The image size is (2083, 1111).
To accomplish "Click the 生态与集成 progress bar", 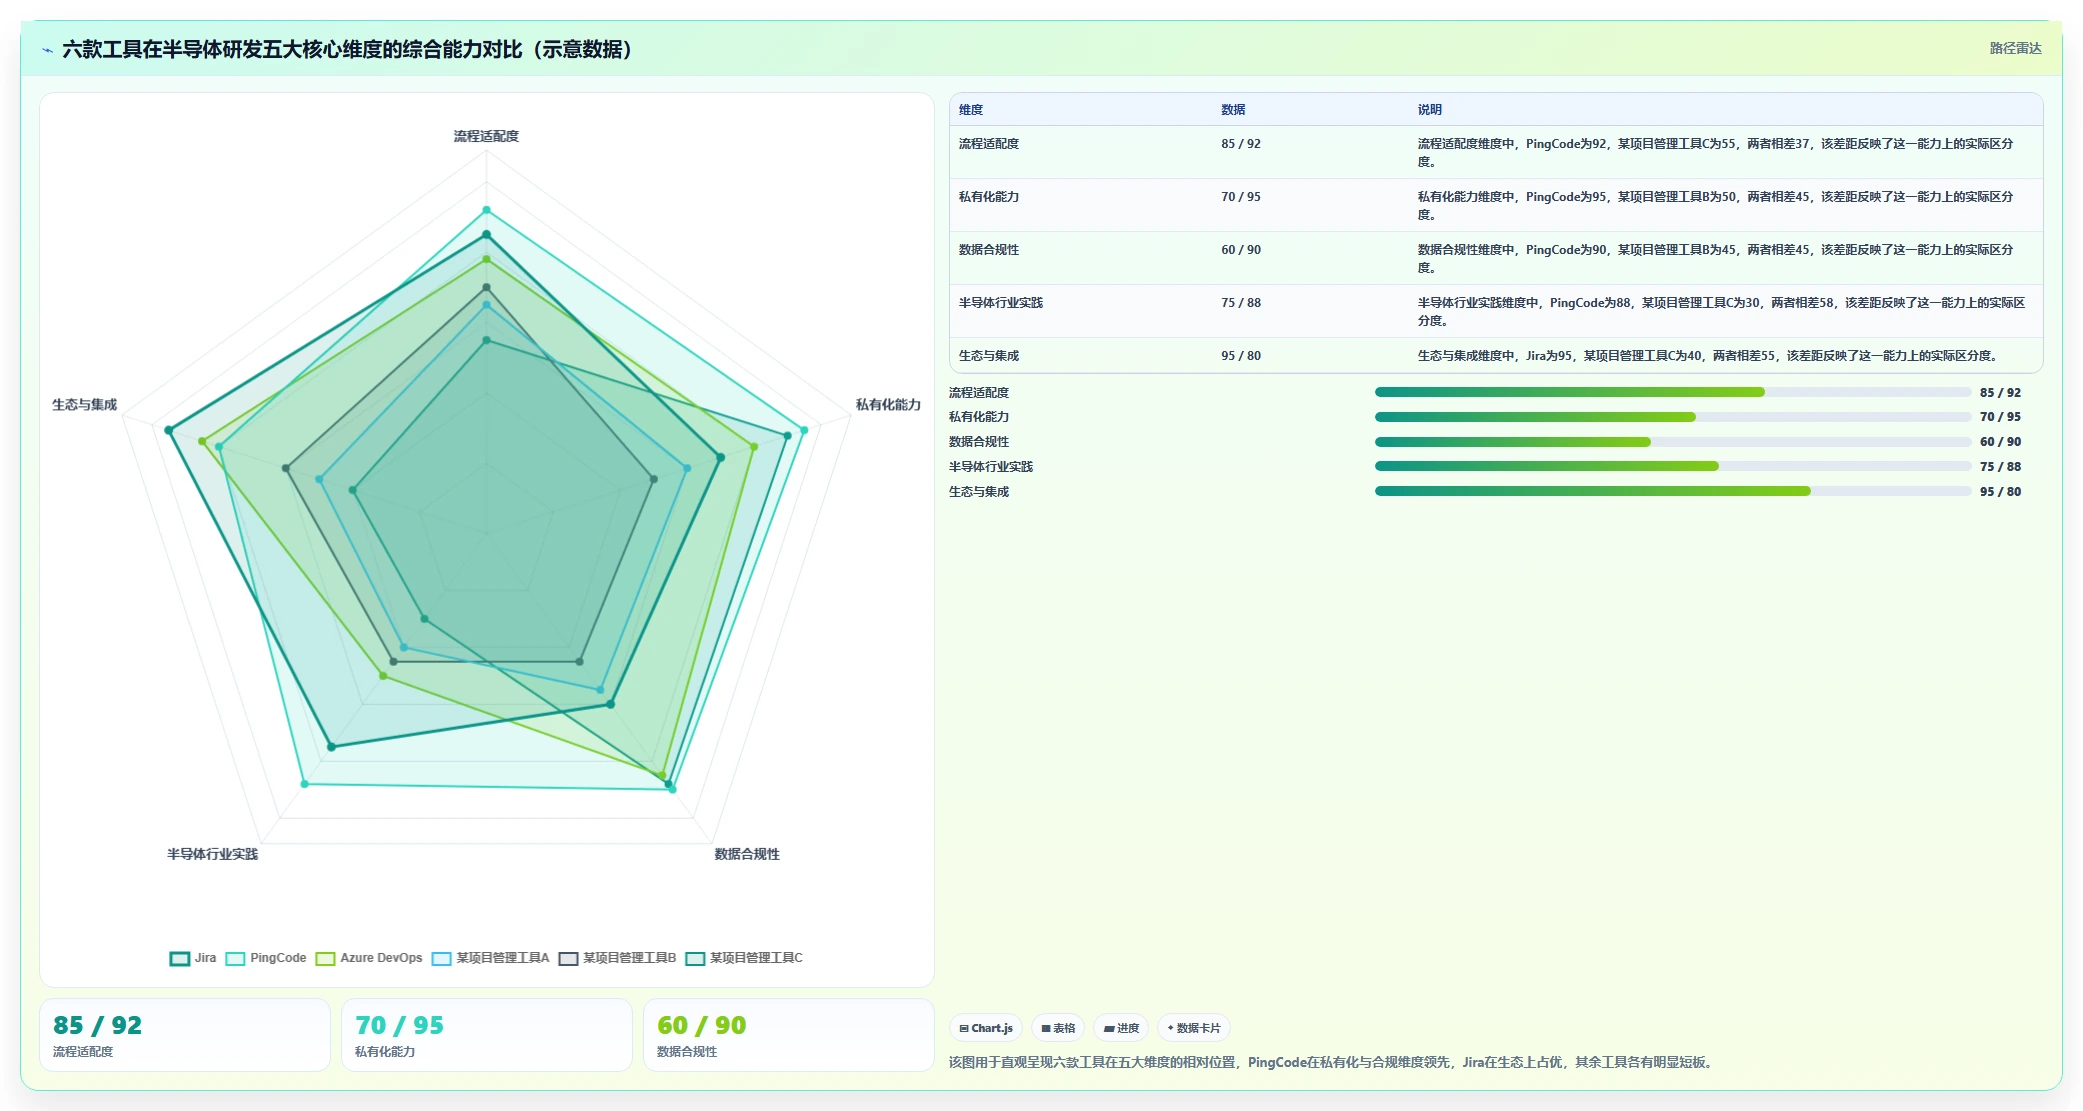I will tap(1672, 491).
